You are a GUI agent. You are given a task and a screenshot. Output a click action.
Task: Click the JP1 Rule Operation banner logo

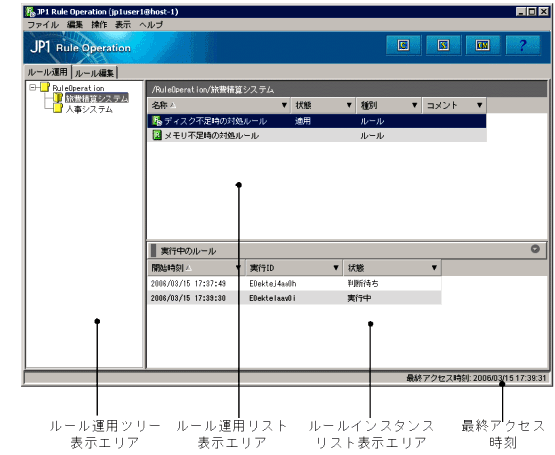[80, 47]
